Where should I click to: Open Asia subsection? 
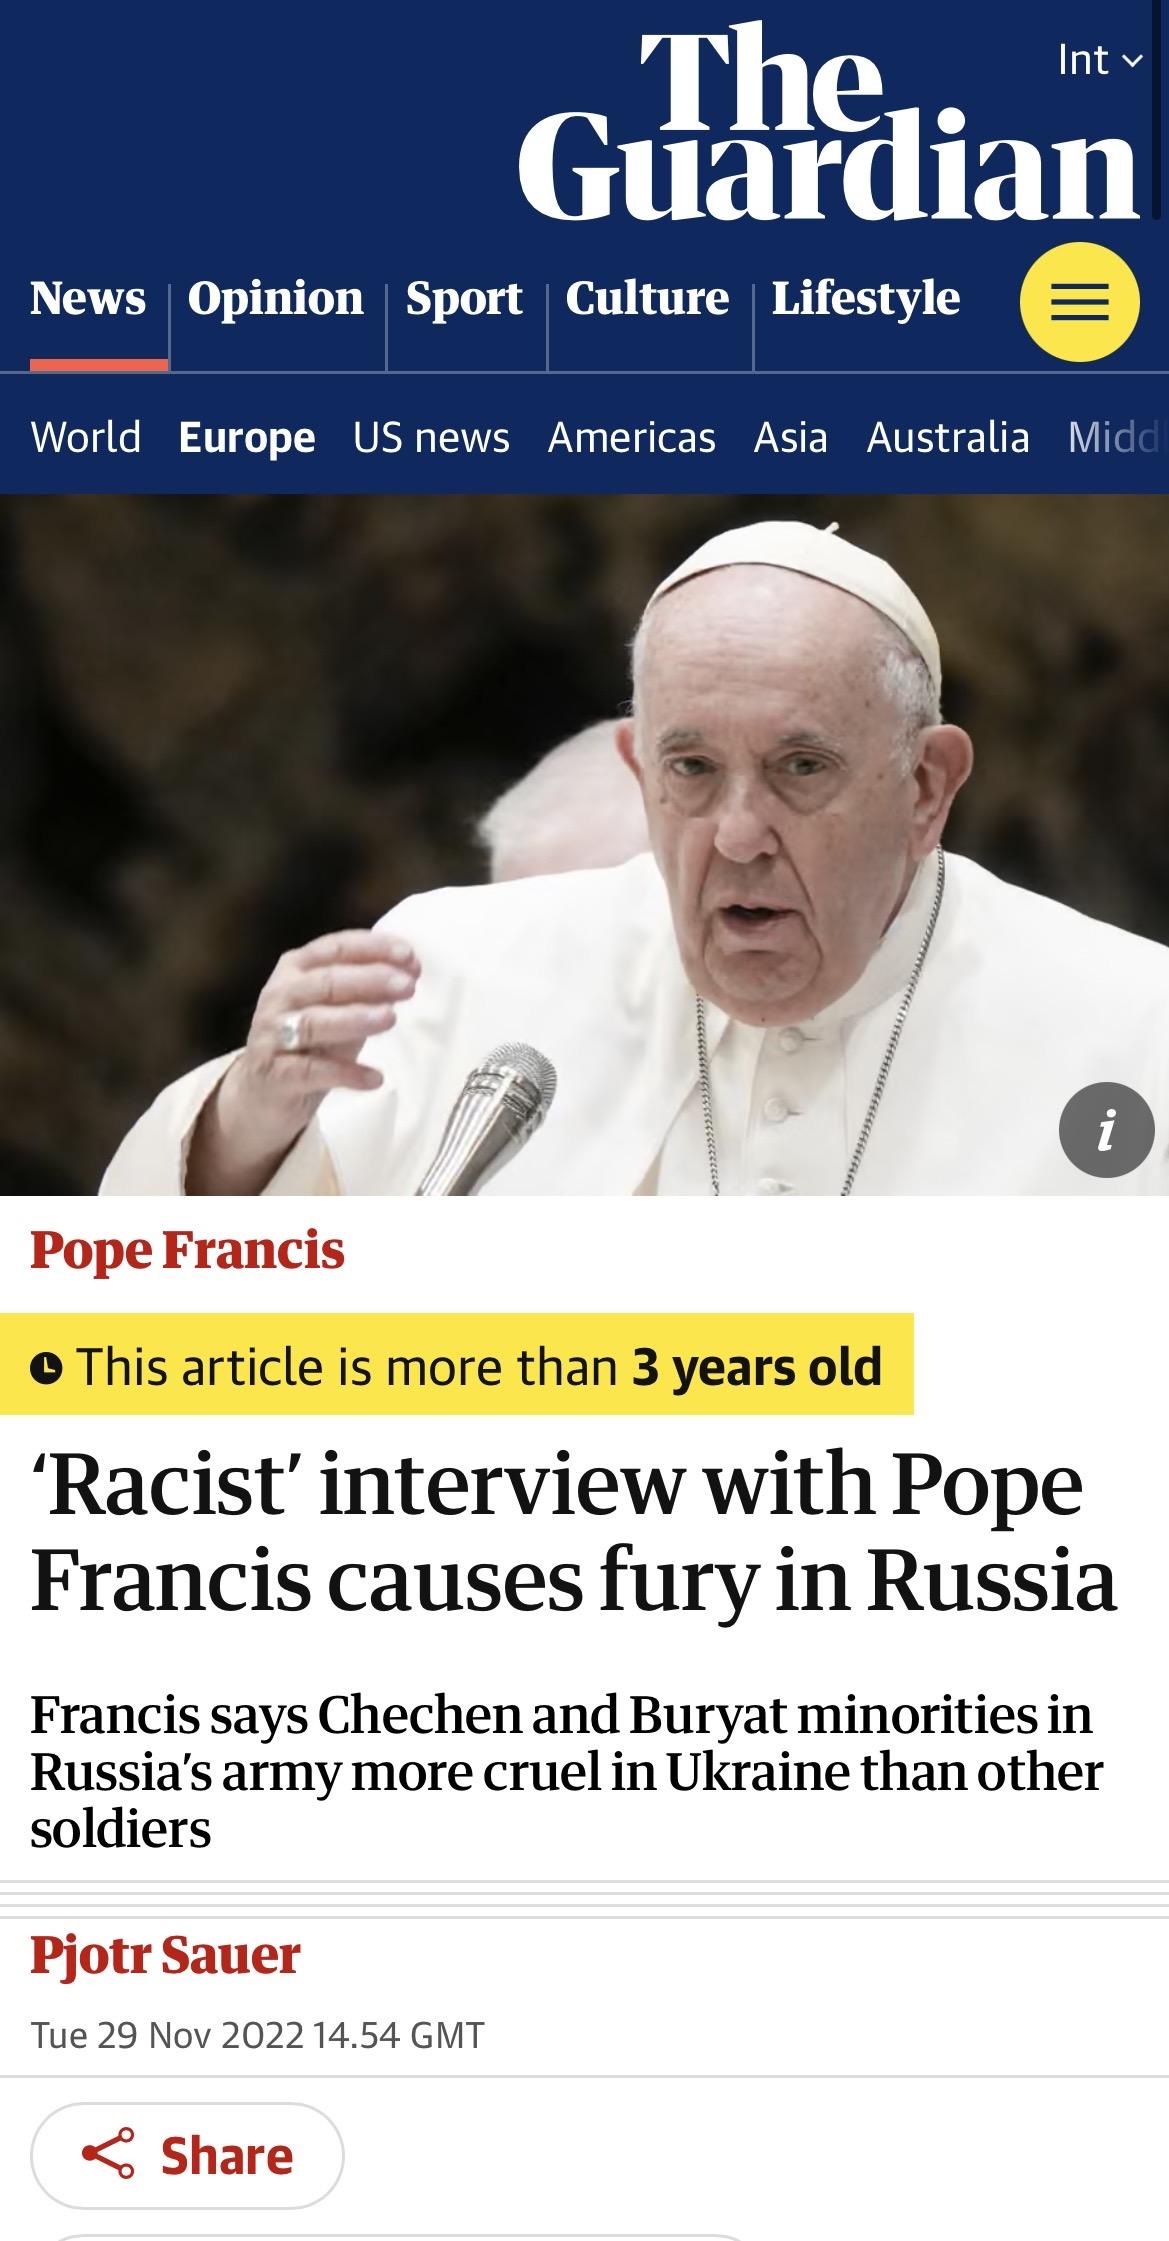click(791, 437)
